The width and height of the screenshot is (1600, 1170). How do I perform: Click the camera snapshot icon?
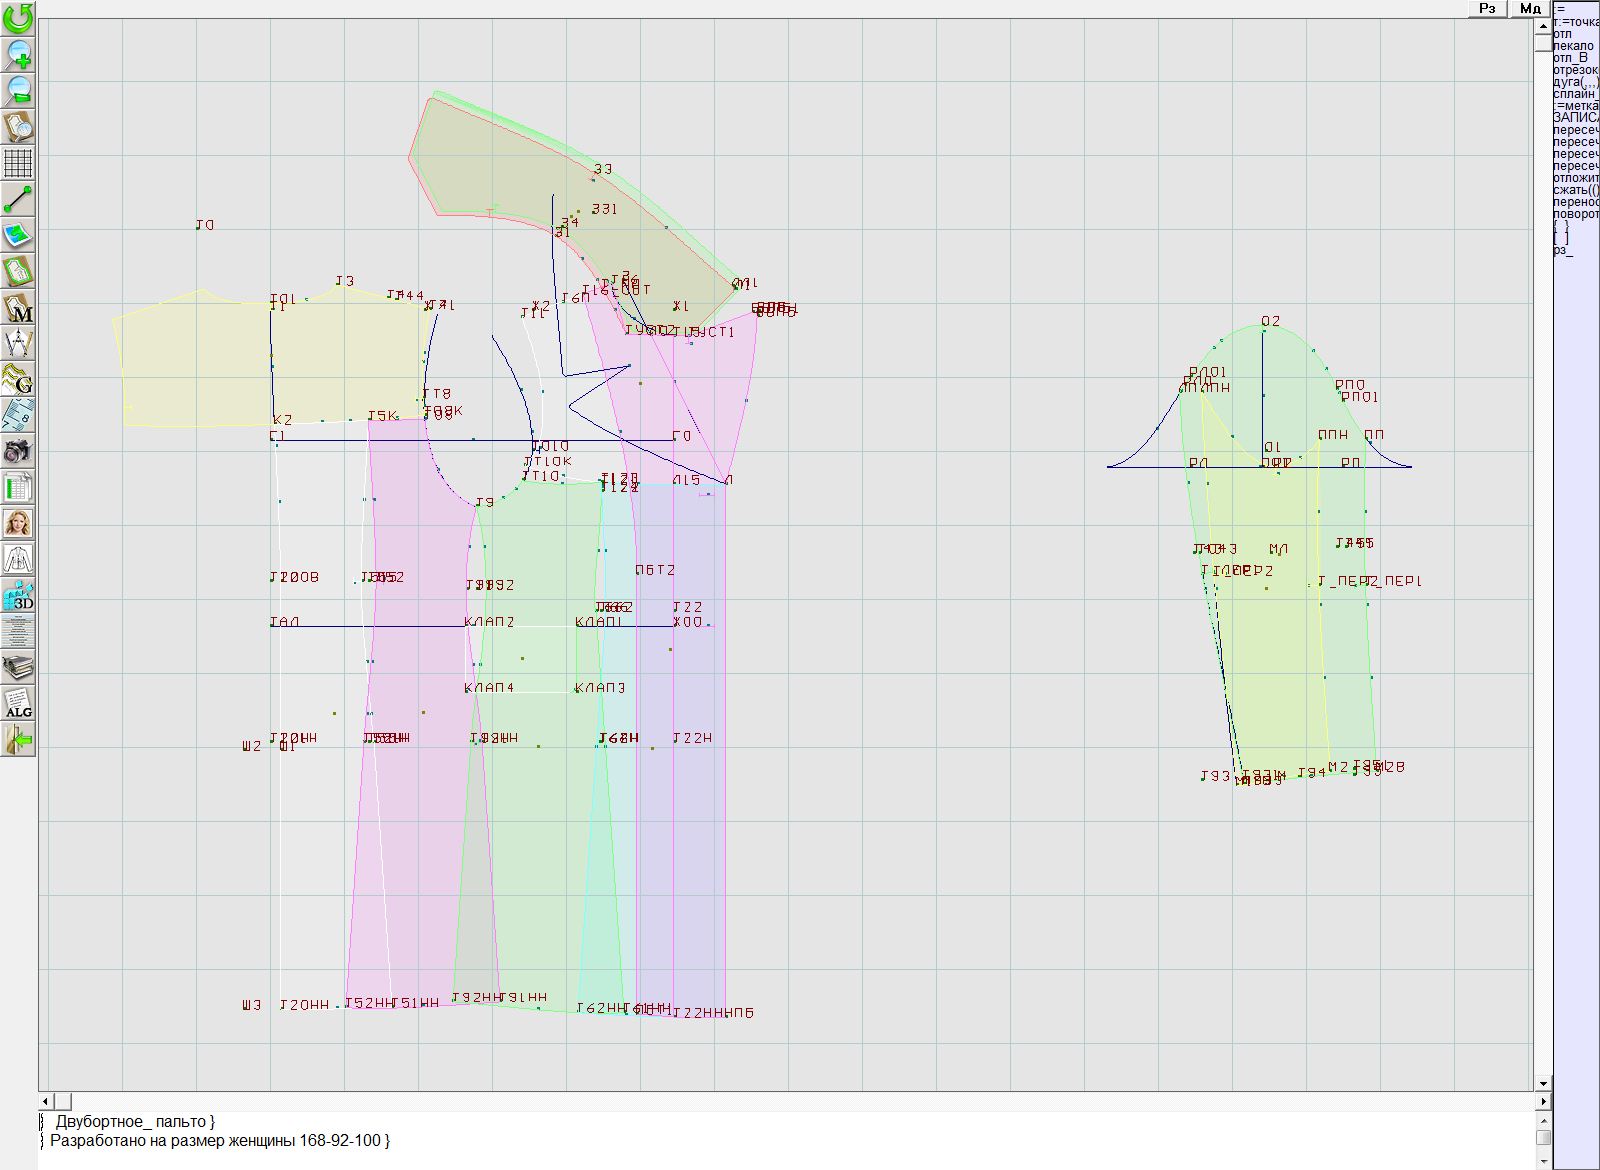18,451
